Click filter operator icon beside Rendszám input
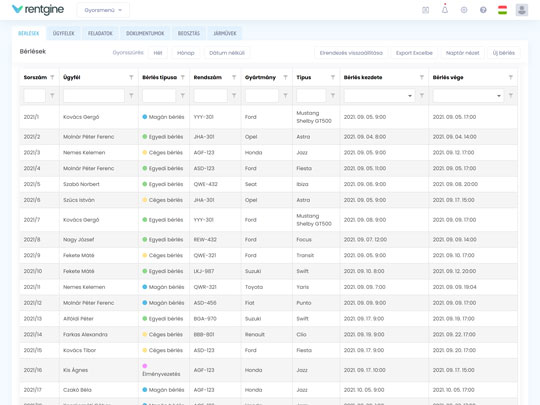 coord(234,95)
